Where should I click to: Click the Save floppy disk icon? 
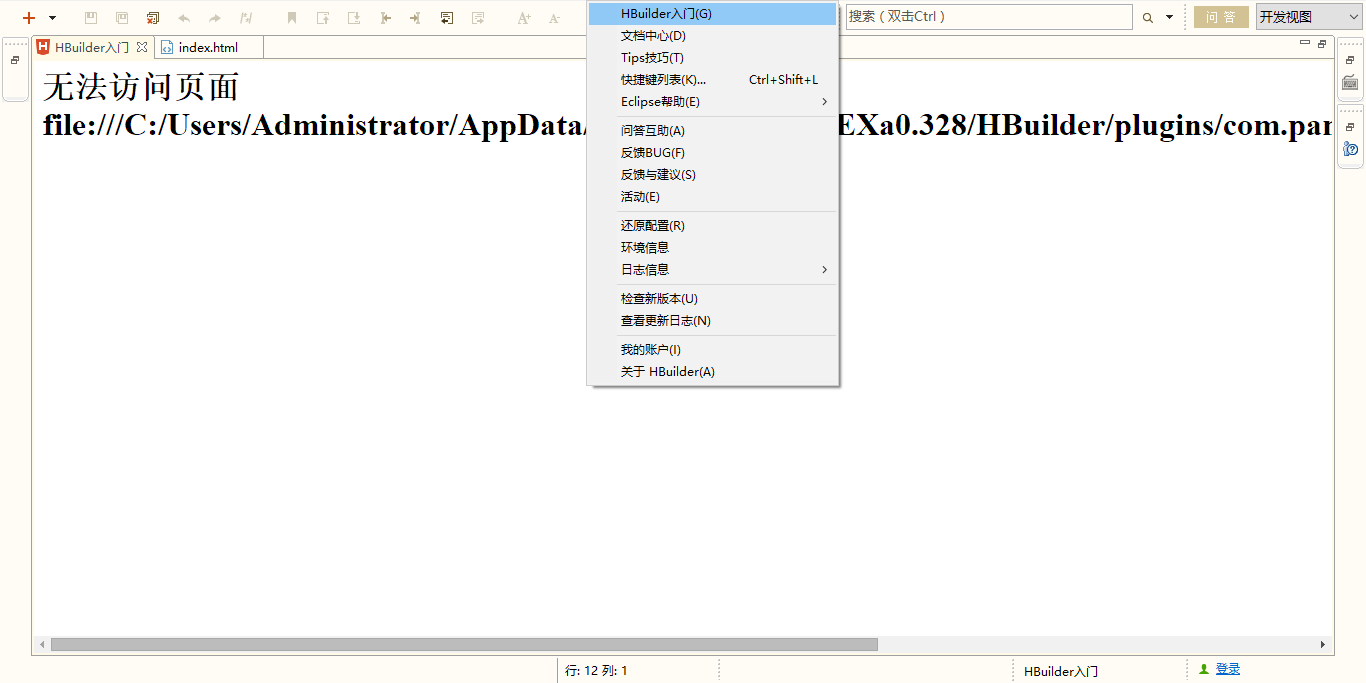coord(91,18)
